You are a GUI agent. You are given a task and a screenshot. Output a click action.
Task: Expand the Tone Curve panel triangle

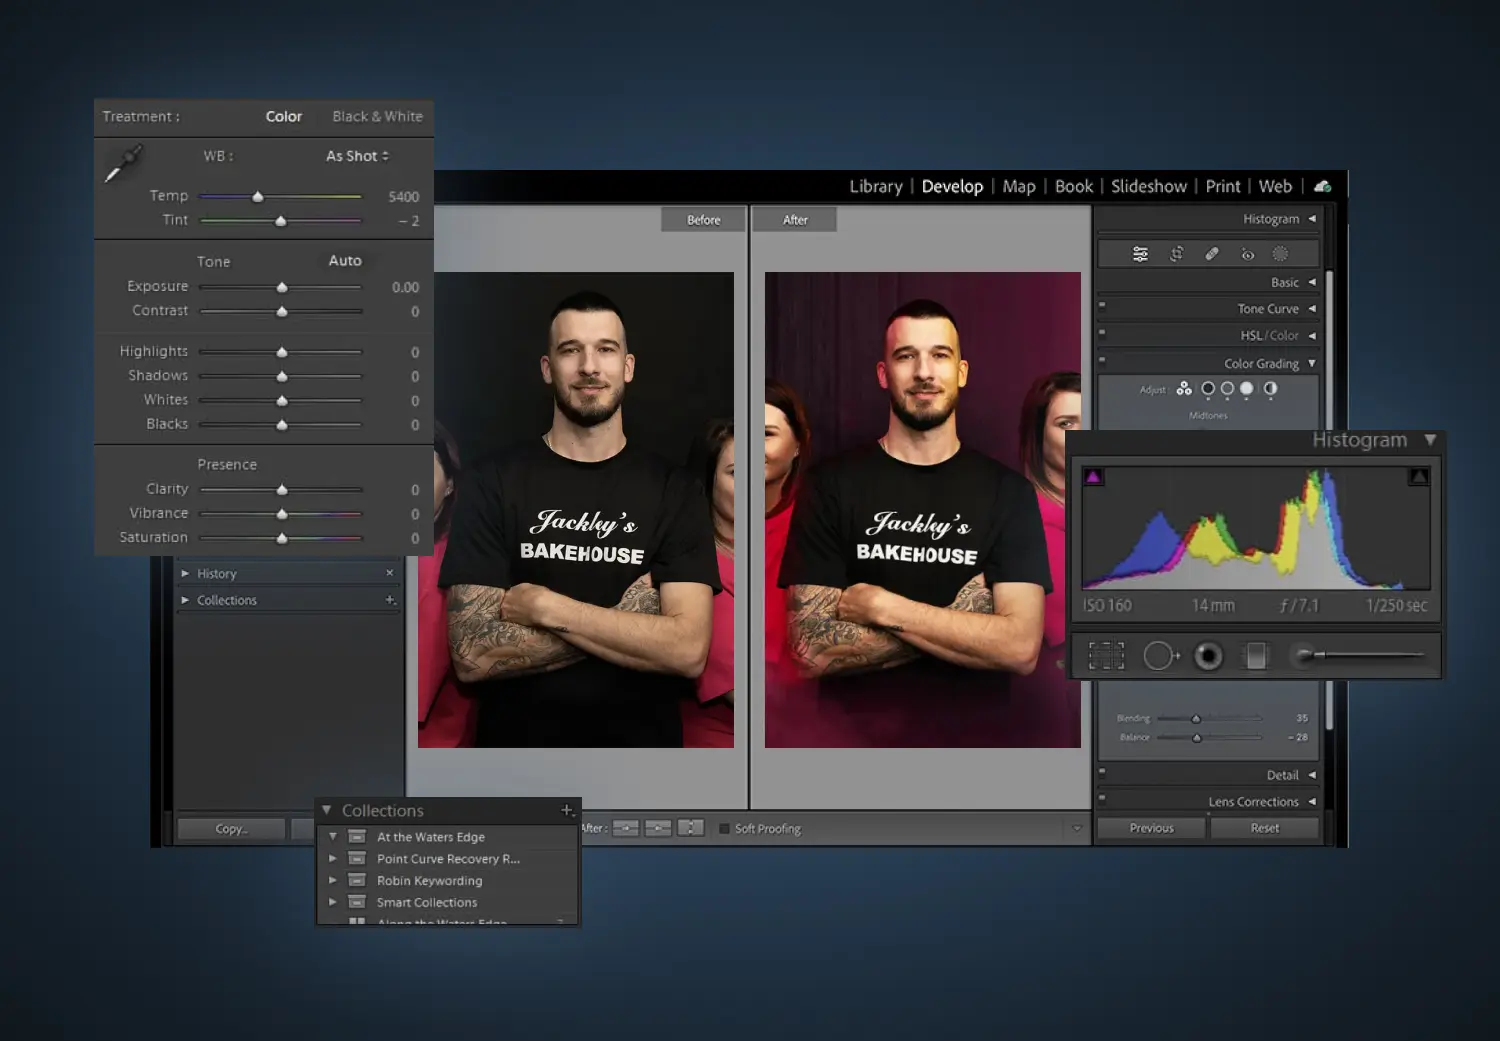pyautogui.click(x=1312, y=309)
